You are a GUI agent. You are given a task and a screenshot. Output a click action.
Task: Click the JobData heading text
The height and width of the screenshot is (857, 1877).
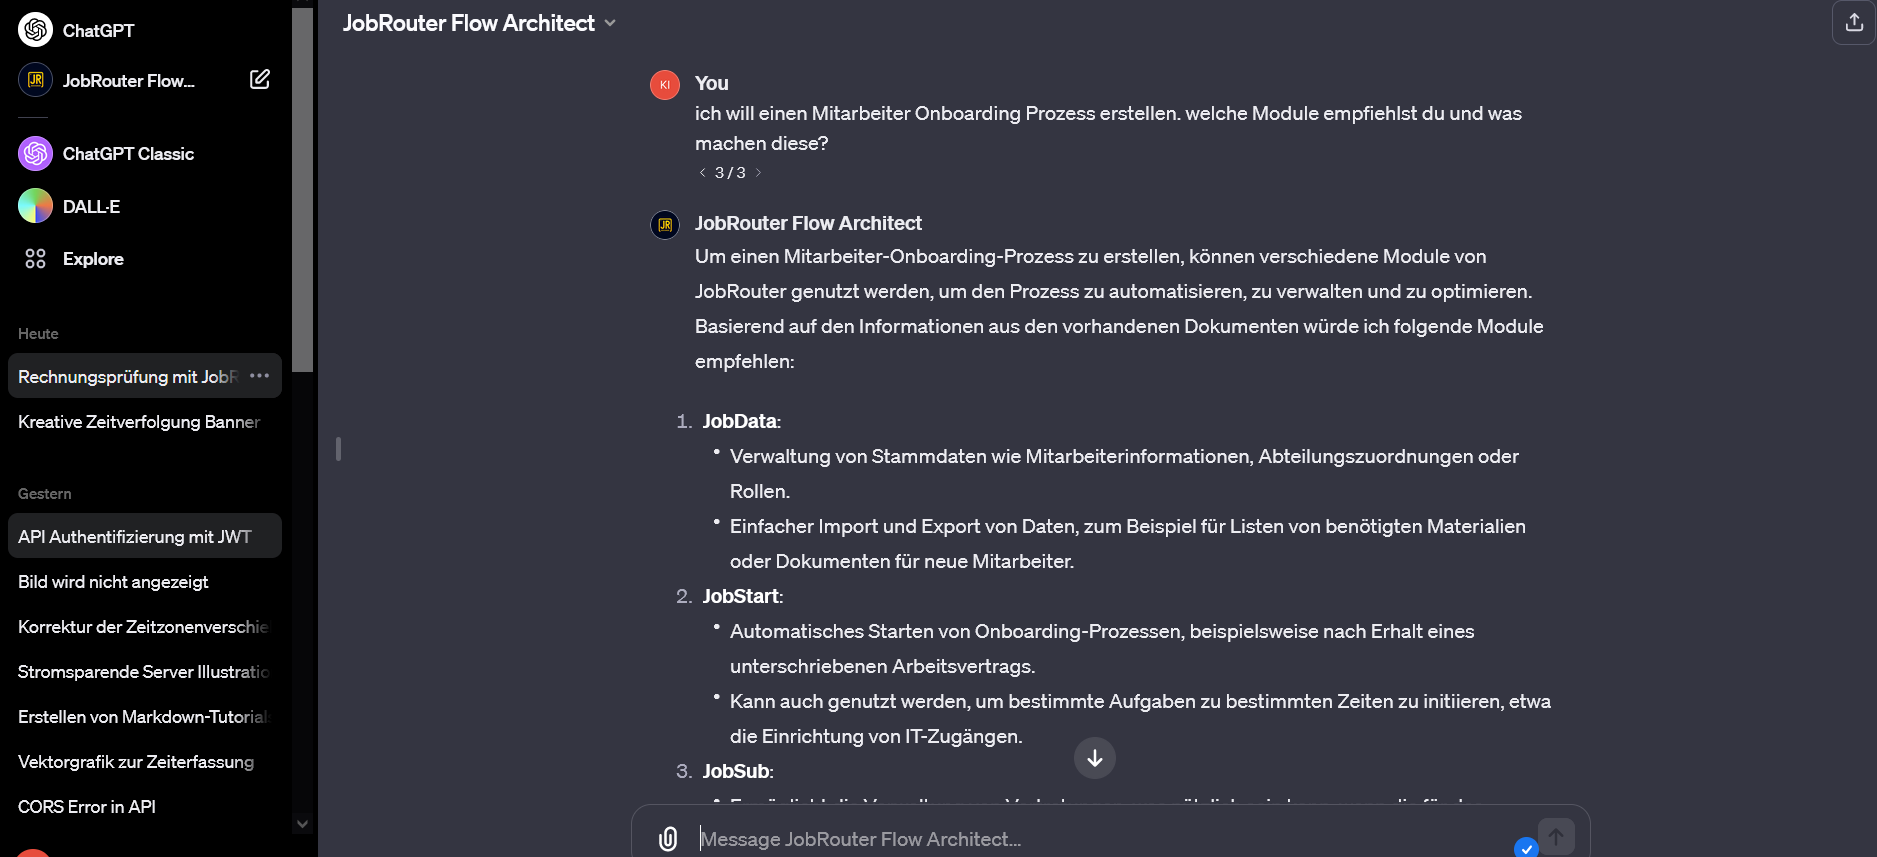tap(741, 421)
